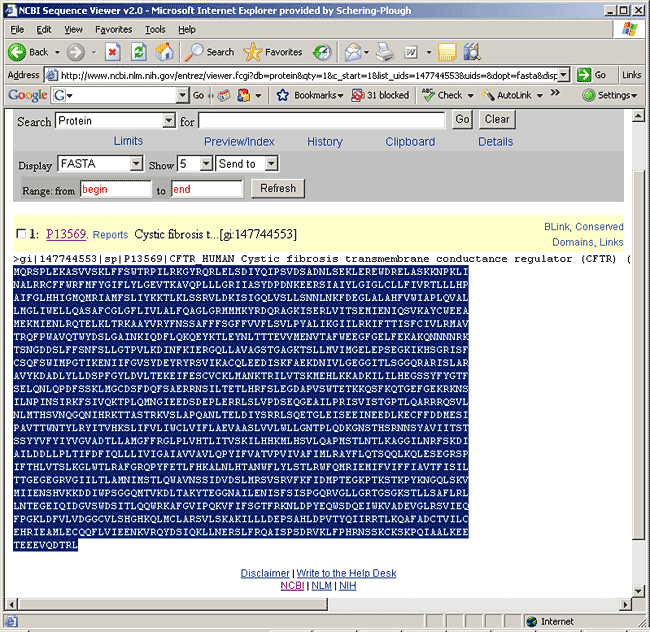Viewport: 650px width, 632px height.
Task: Open the Mail envelope icon
Action: point(353,52)
